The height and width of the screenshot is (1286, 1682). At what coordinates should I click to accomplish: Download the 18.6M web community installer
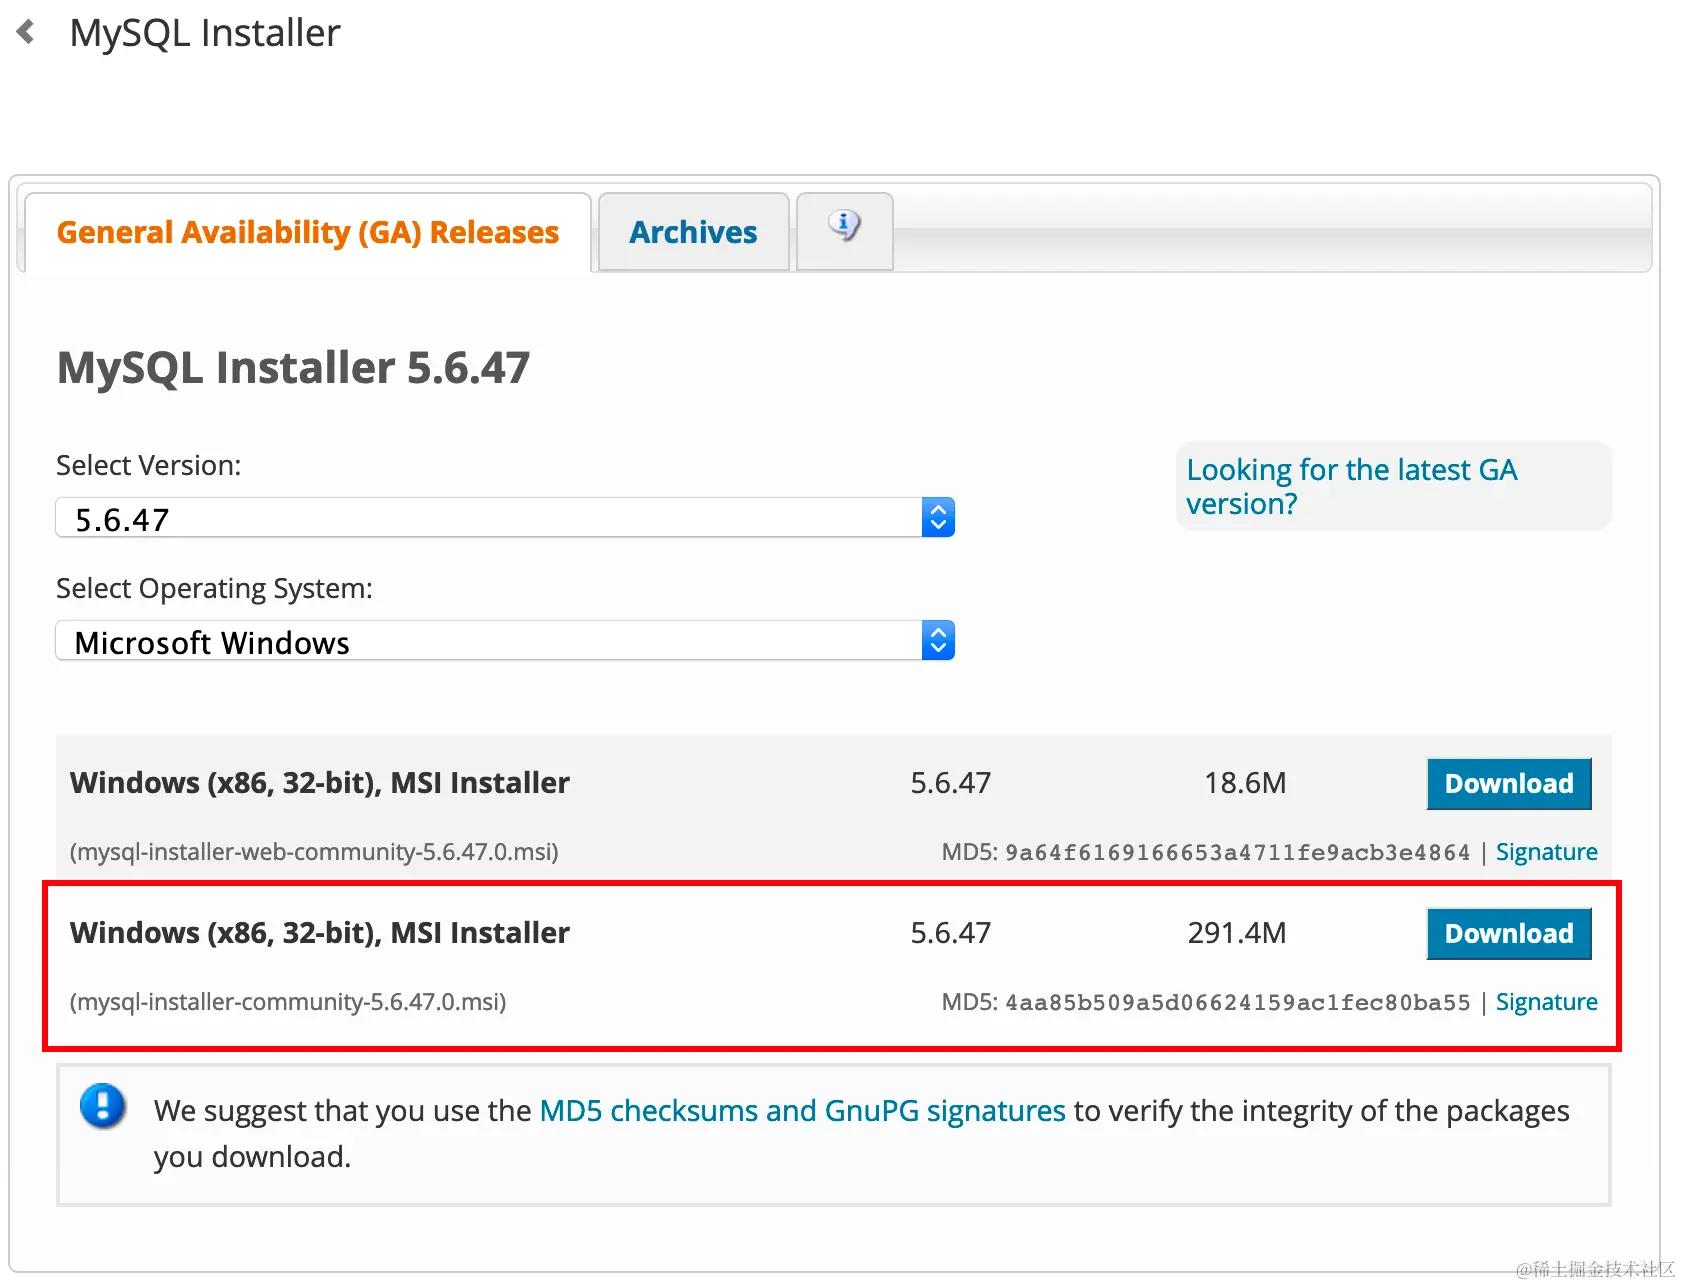tap(1508, 783)
